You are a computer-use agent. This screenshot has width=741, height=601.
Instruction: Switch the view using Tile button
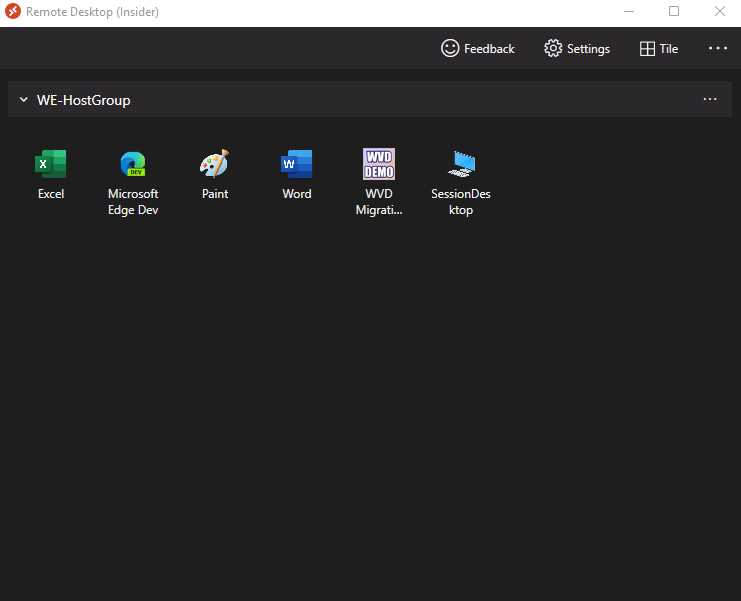(659, 49)
